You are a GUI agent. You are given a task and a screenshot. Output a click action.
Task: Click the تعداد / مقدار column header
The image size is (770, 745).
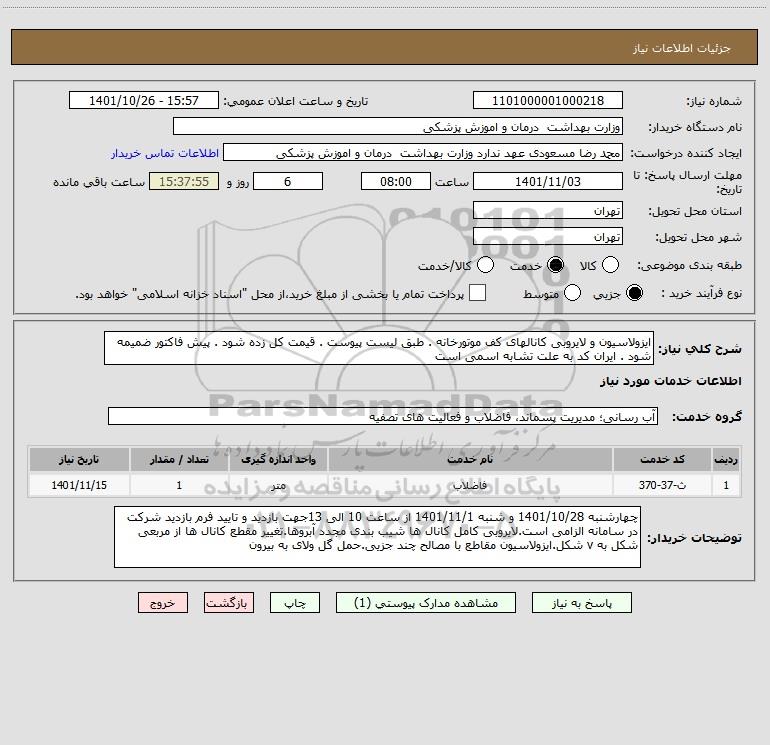coord(179,460)
